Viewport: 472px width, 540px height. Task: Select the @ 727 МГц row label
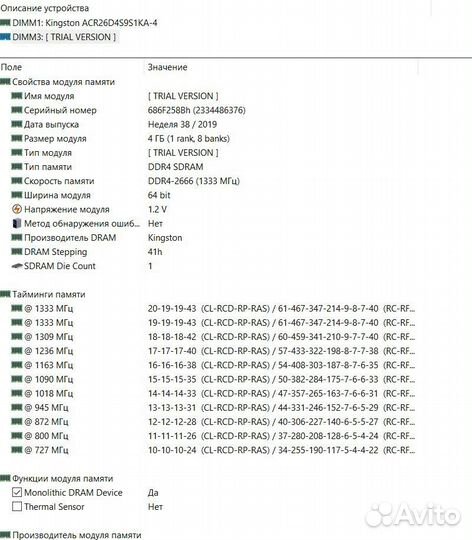pos(46,450)
